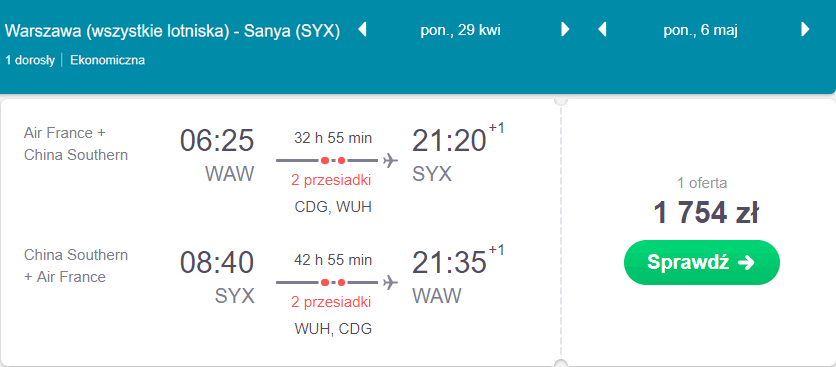Click outbound origin airport code WAW

[230, 174]
